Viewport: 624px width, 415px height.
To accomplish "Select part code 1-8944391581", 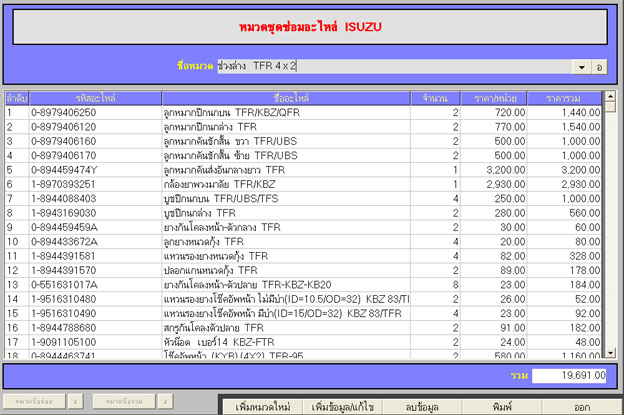I will (x=64, y=256).
